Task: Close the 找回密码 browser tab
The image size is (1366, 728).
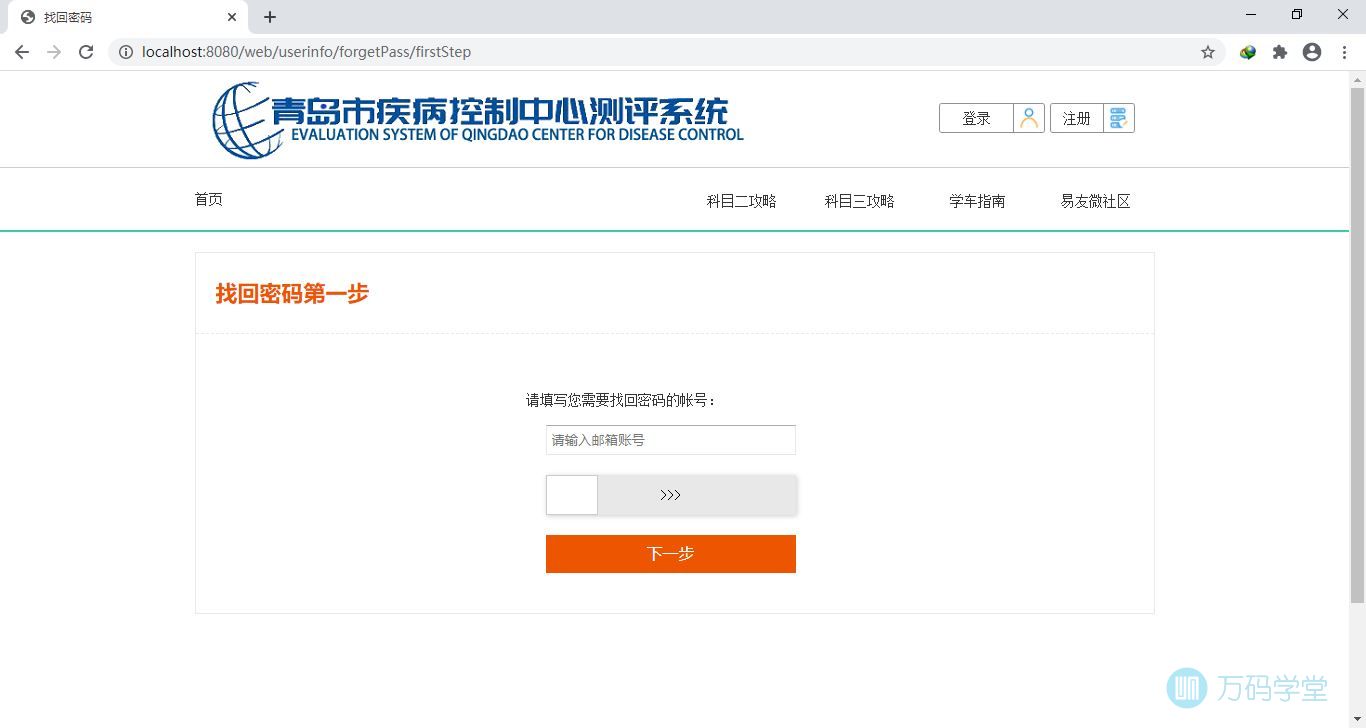Action: click(232, 17)
